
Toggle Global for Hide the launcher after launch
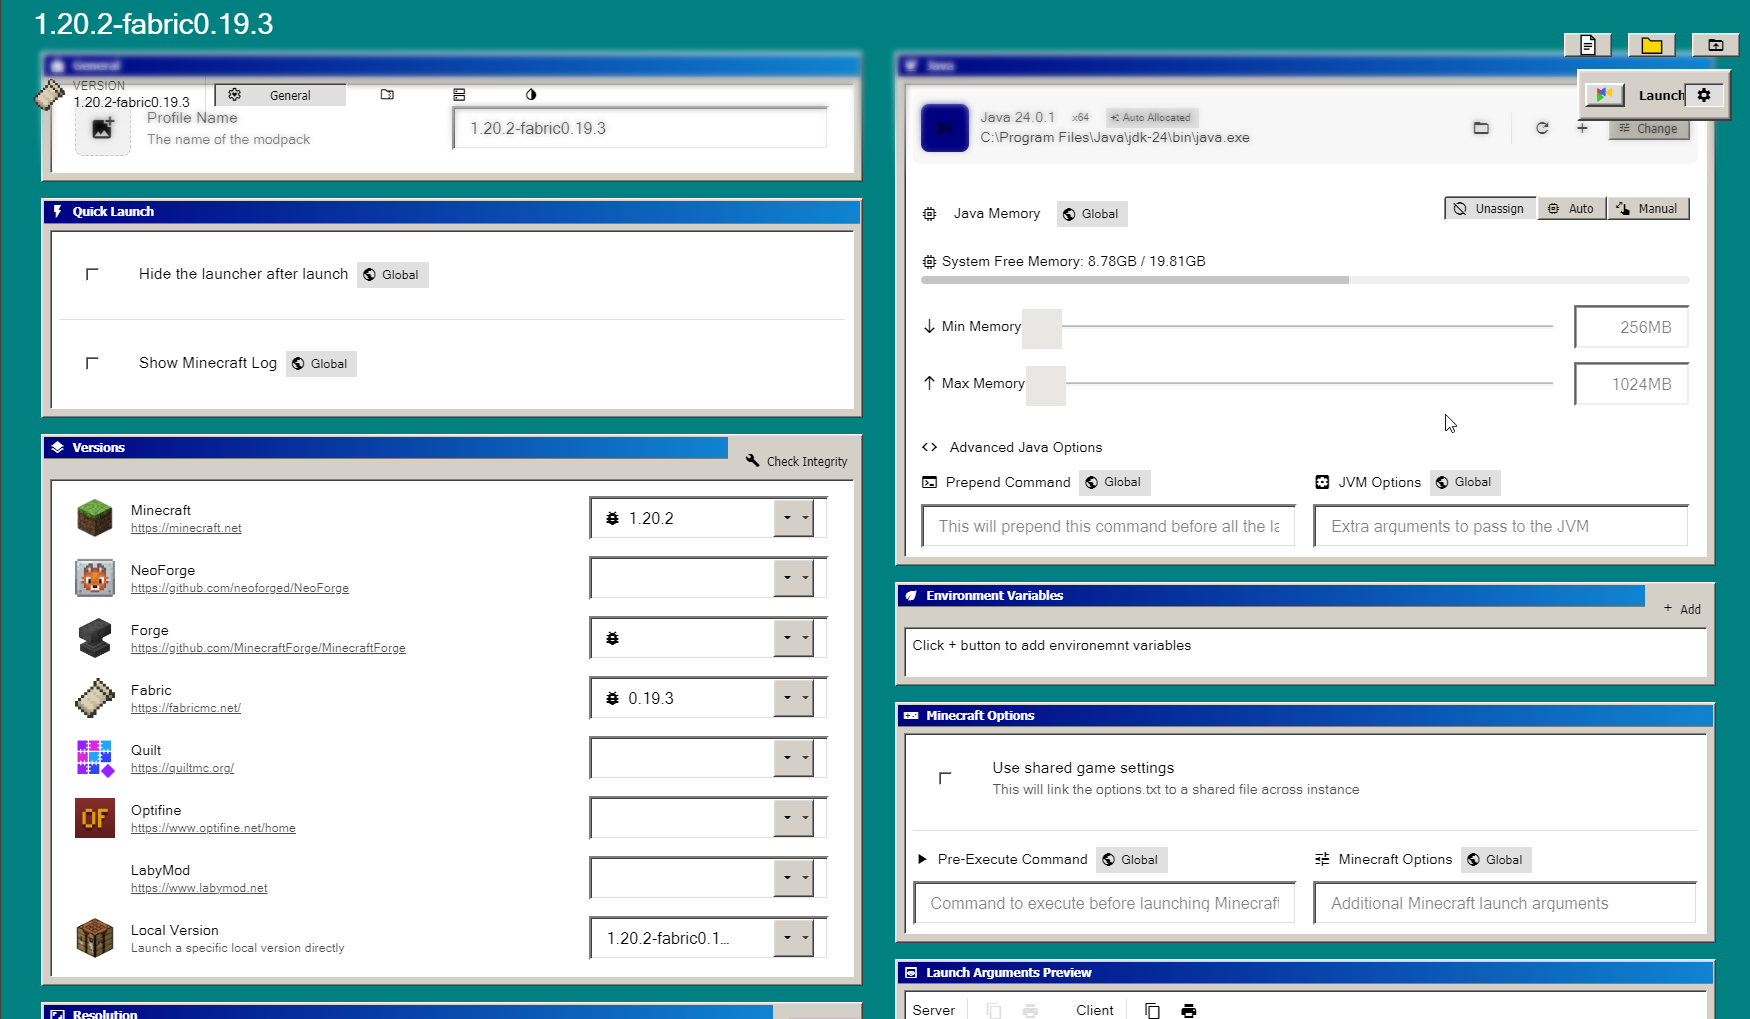[392, 275]
